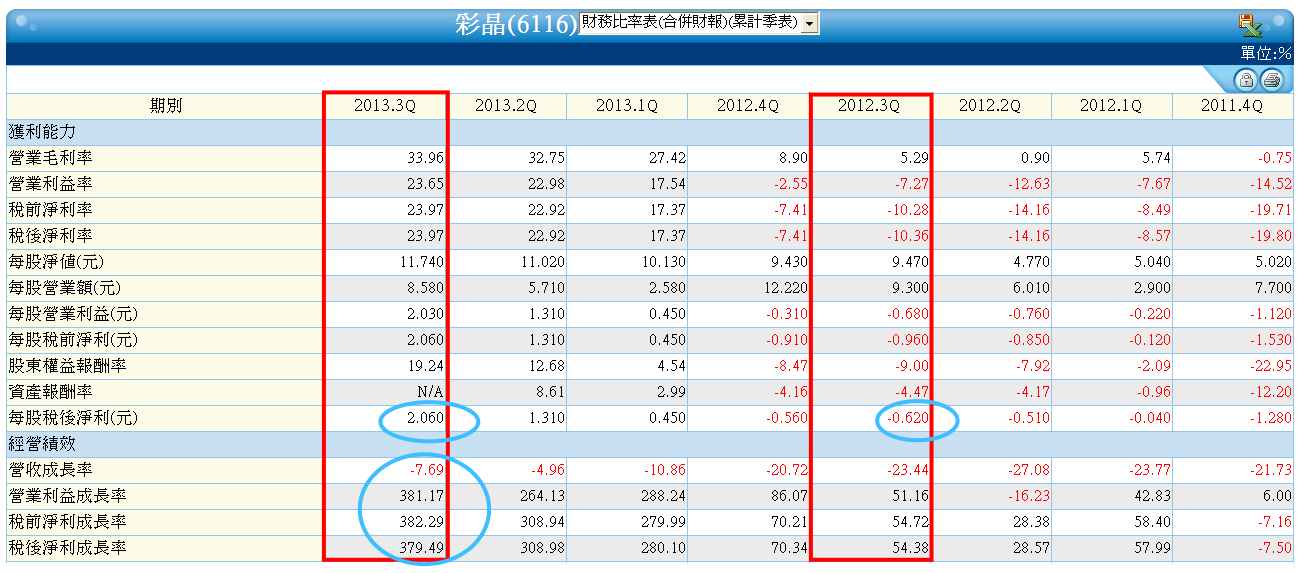The height and width of the screenshot is (573, 1303).
Task: Click value 23.65 in 營業利益率 row
Action: (426, 183)
